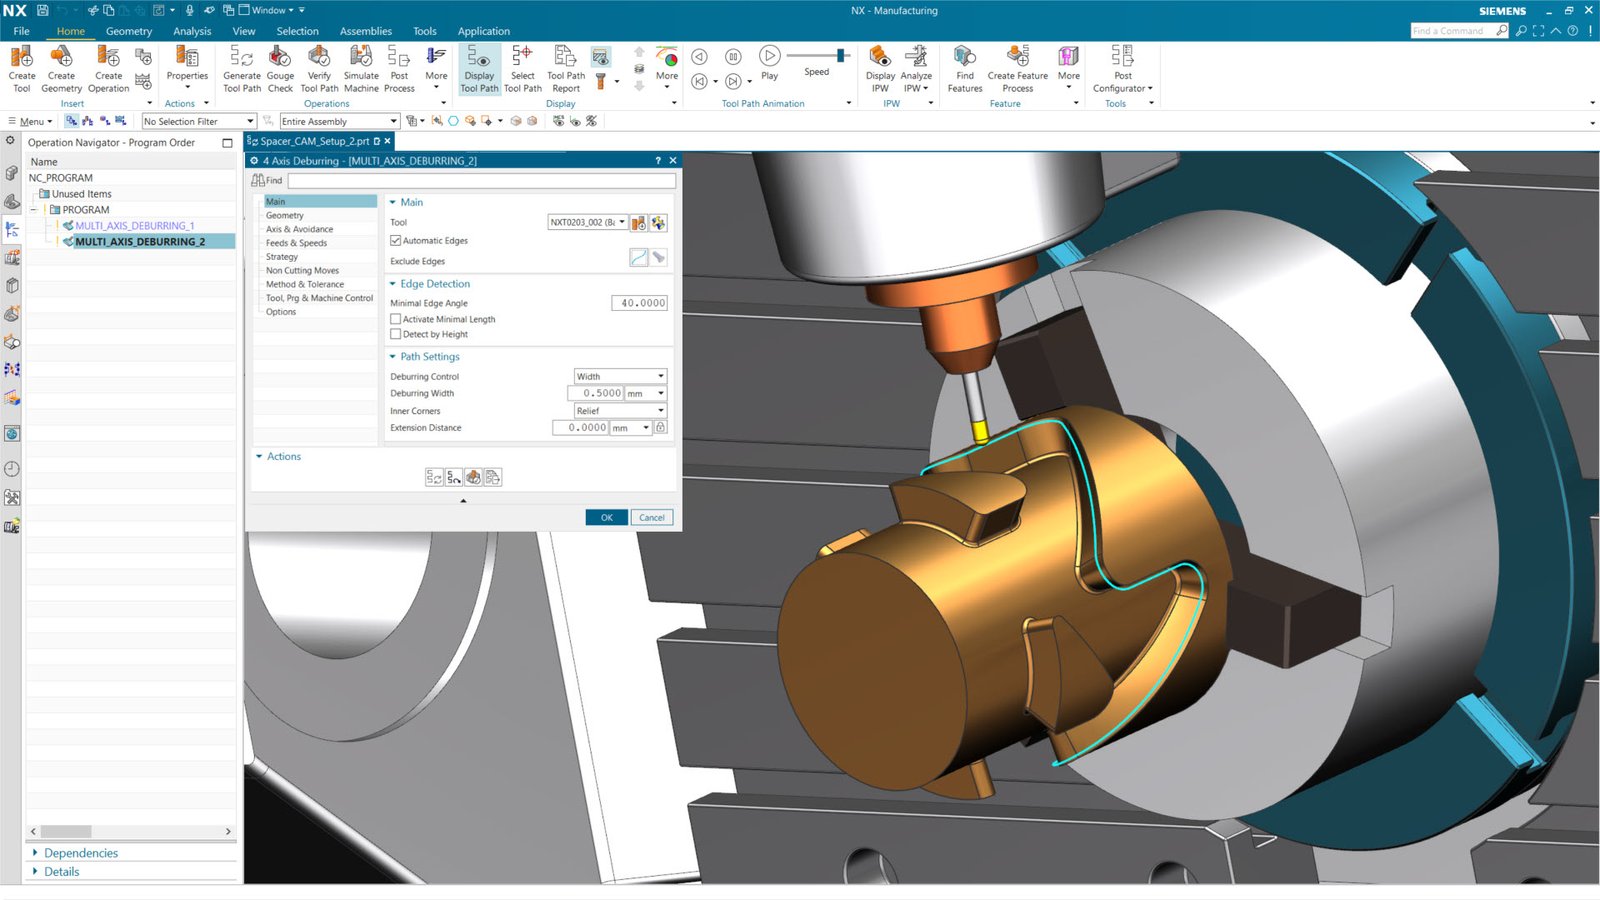Click the Simulate Machine icon

tap(361, 68)
